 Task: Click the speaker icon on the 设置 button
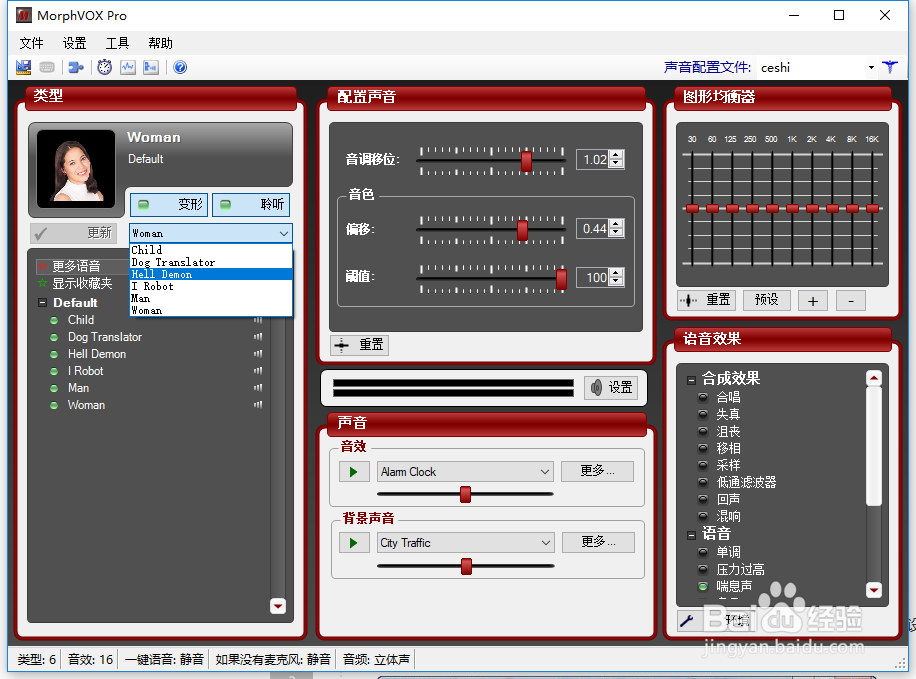point(596,387)
